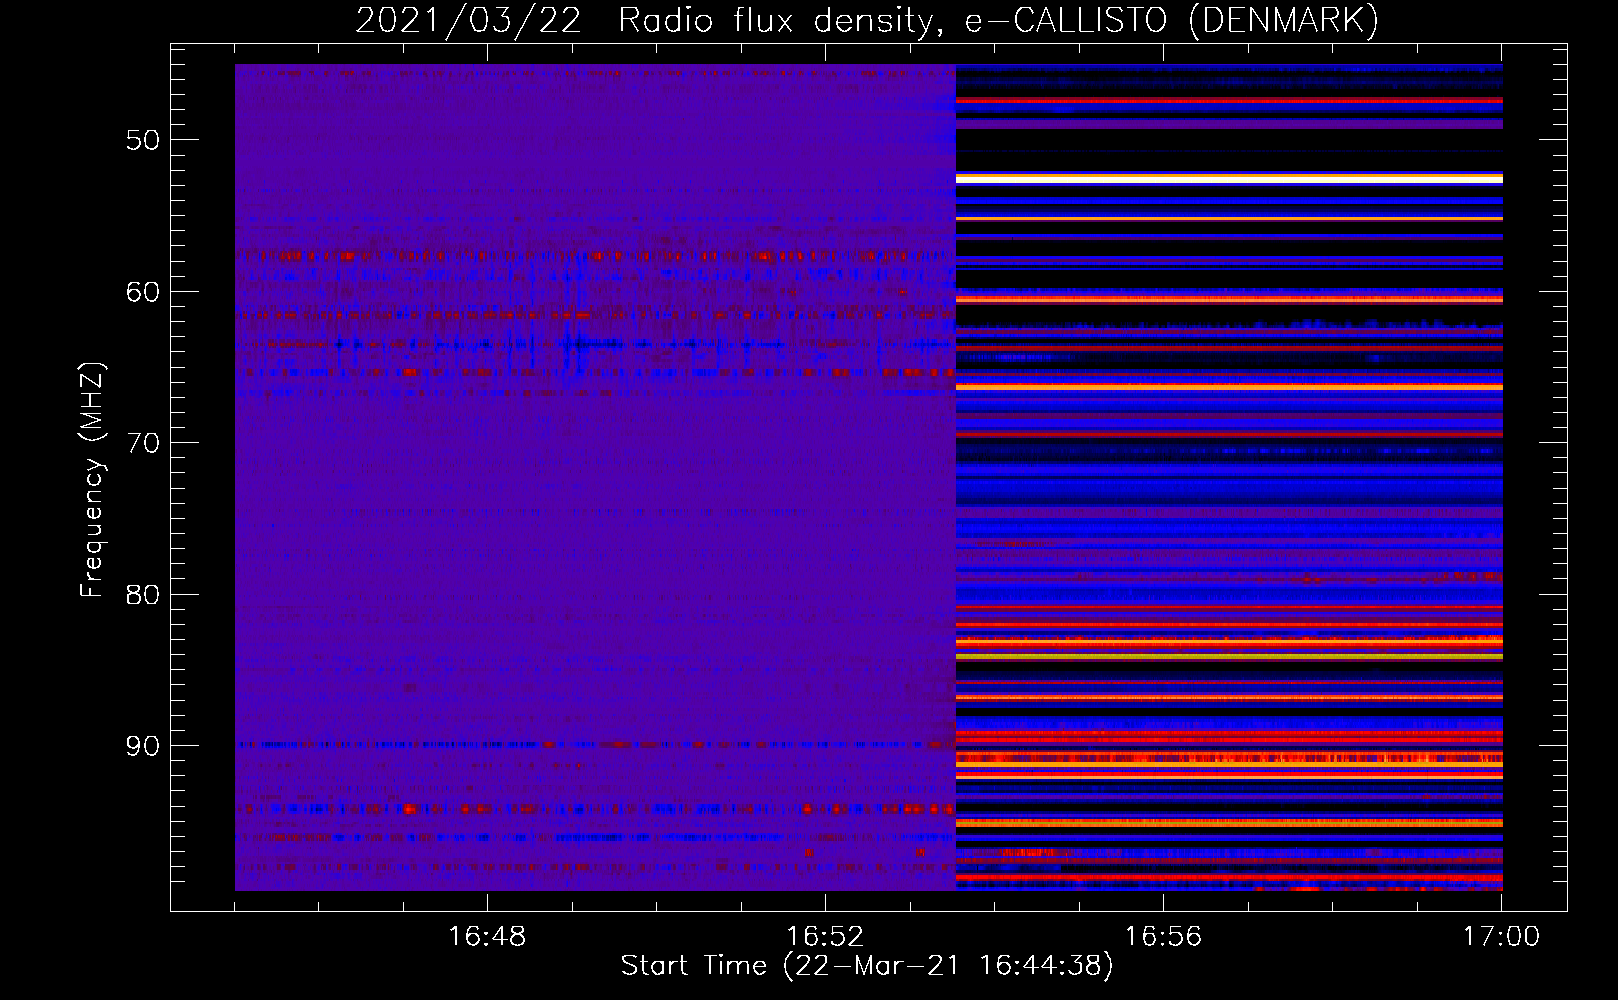Click the 16:52 time tick label

coord(825,937)
